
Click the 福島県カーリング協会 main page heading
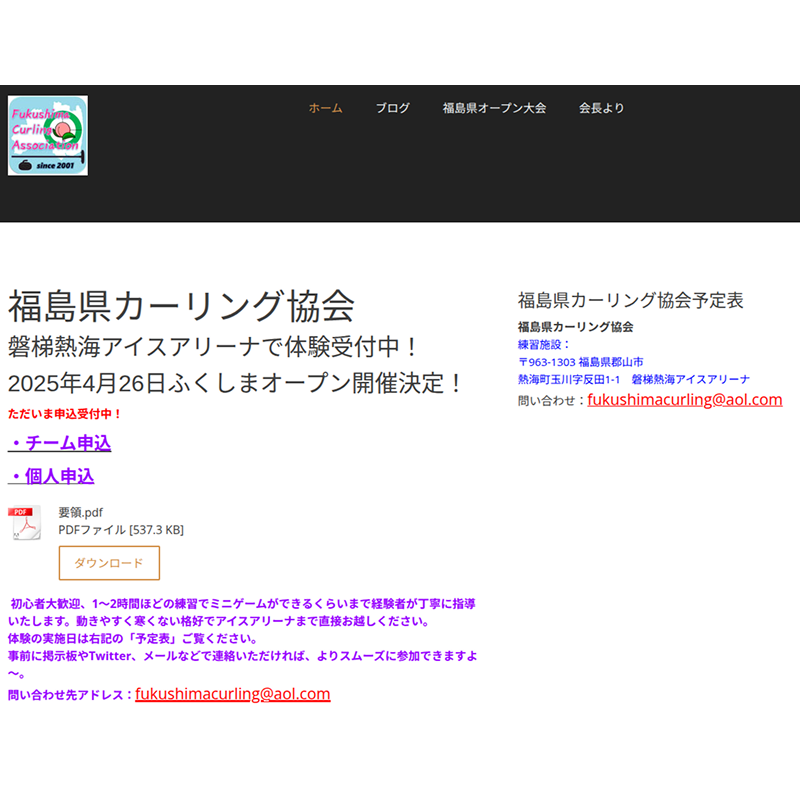[181, 305]
